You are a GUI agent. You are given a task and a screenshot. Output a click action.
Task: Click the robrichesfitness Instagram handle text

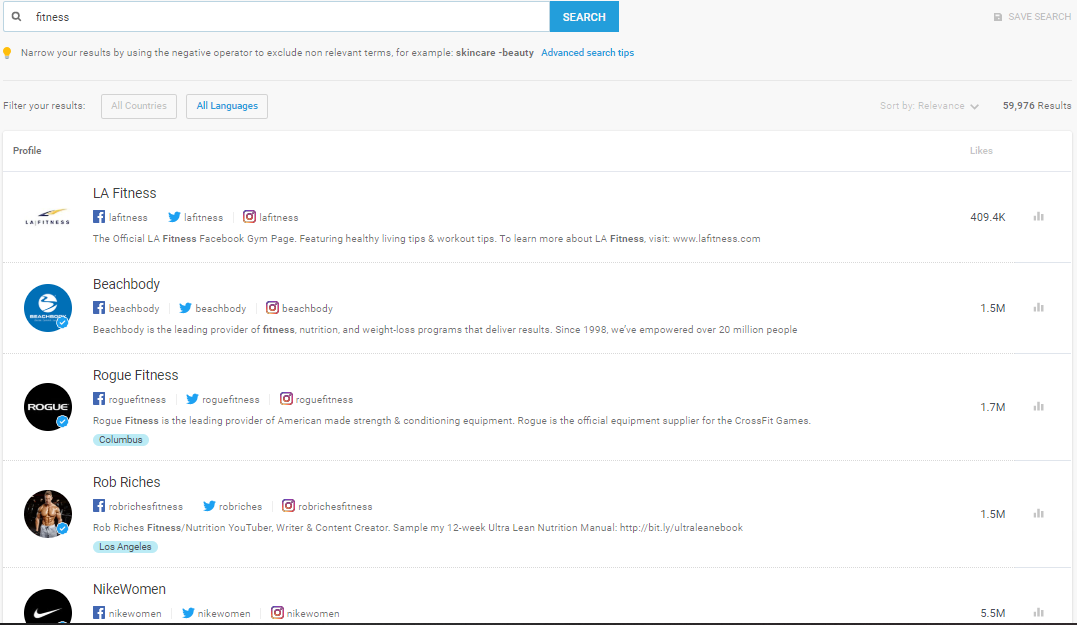(335, 506)
